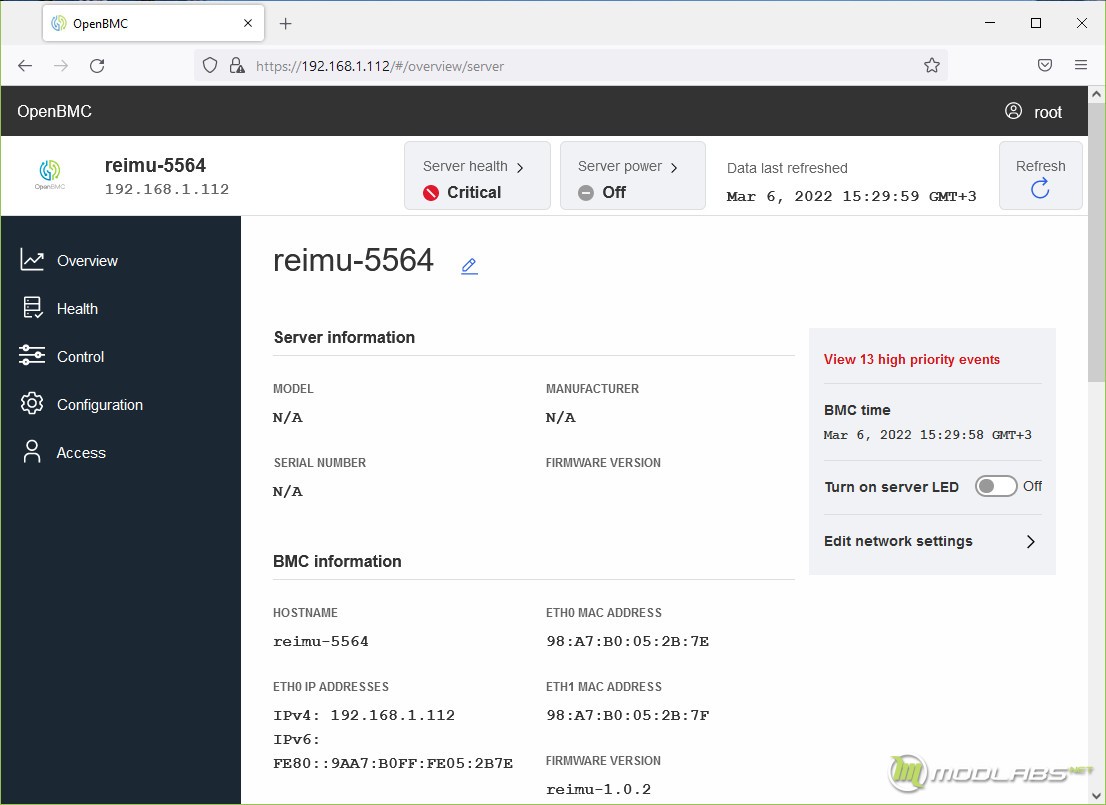Click the red Critical status icon
The height and width of the screenshot is (805, 1106).
pyautogui.click(x=431, y=193)
